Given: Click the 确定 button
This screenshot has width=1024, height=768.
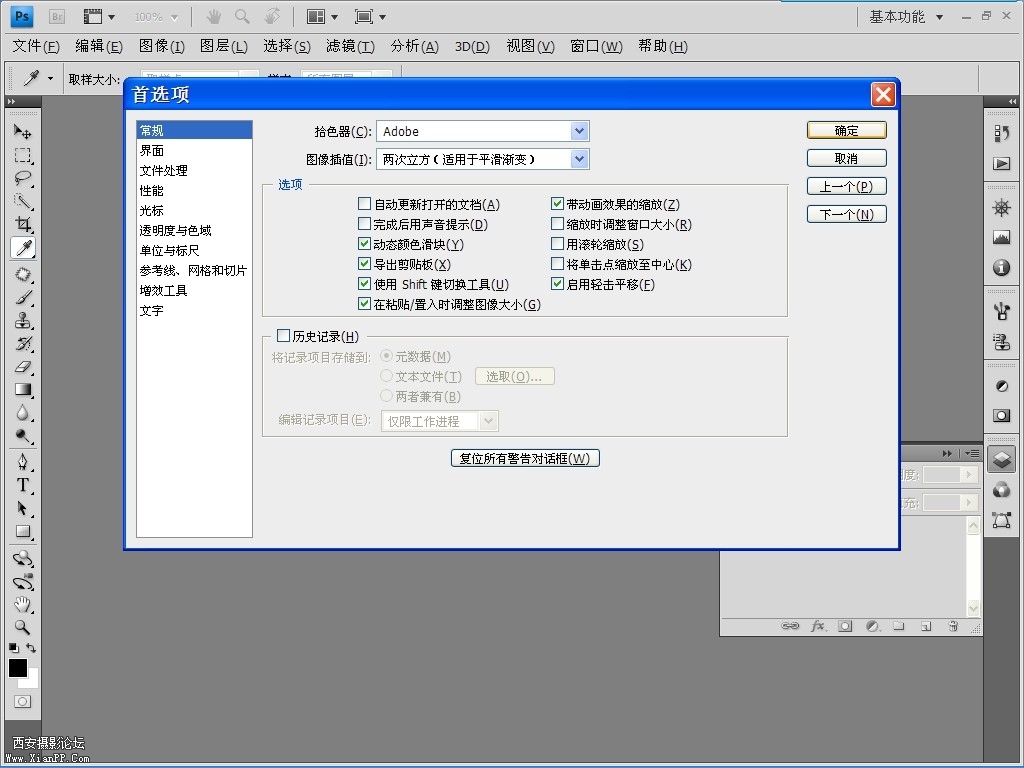Looking at the screenshot, I should (x=846, y=131).
